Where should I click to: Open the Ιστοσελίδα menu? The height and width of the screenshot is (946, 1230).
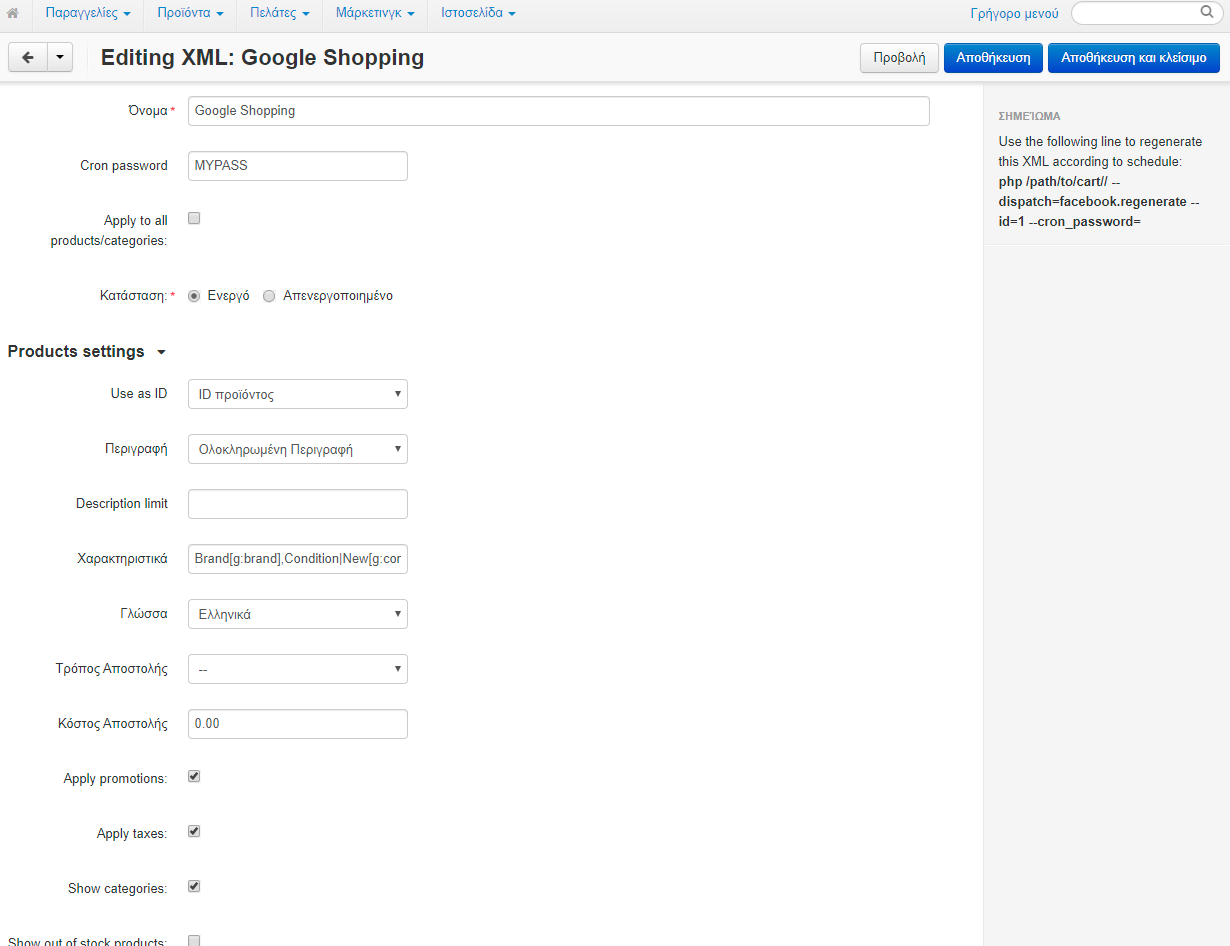coord(478,14)
